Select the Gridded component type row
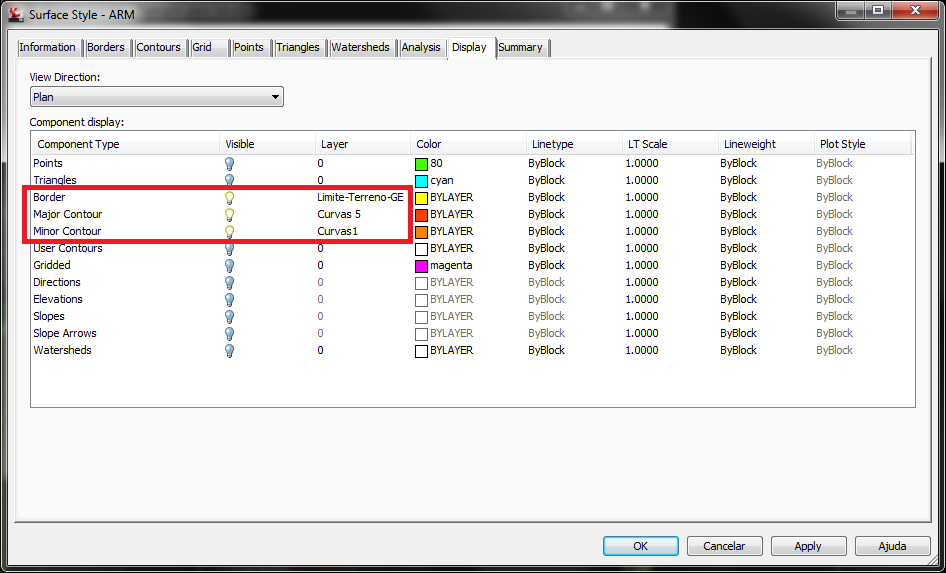The image size is (946, 573). (x=52, y=265)
